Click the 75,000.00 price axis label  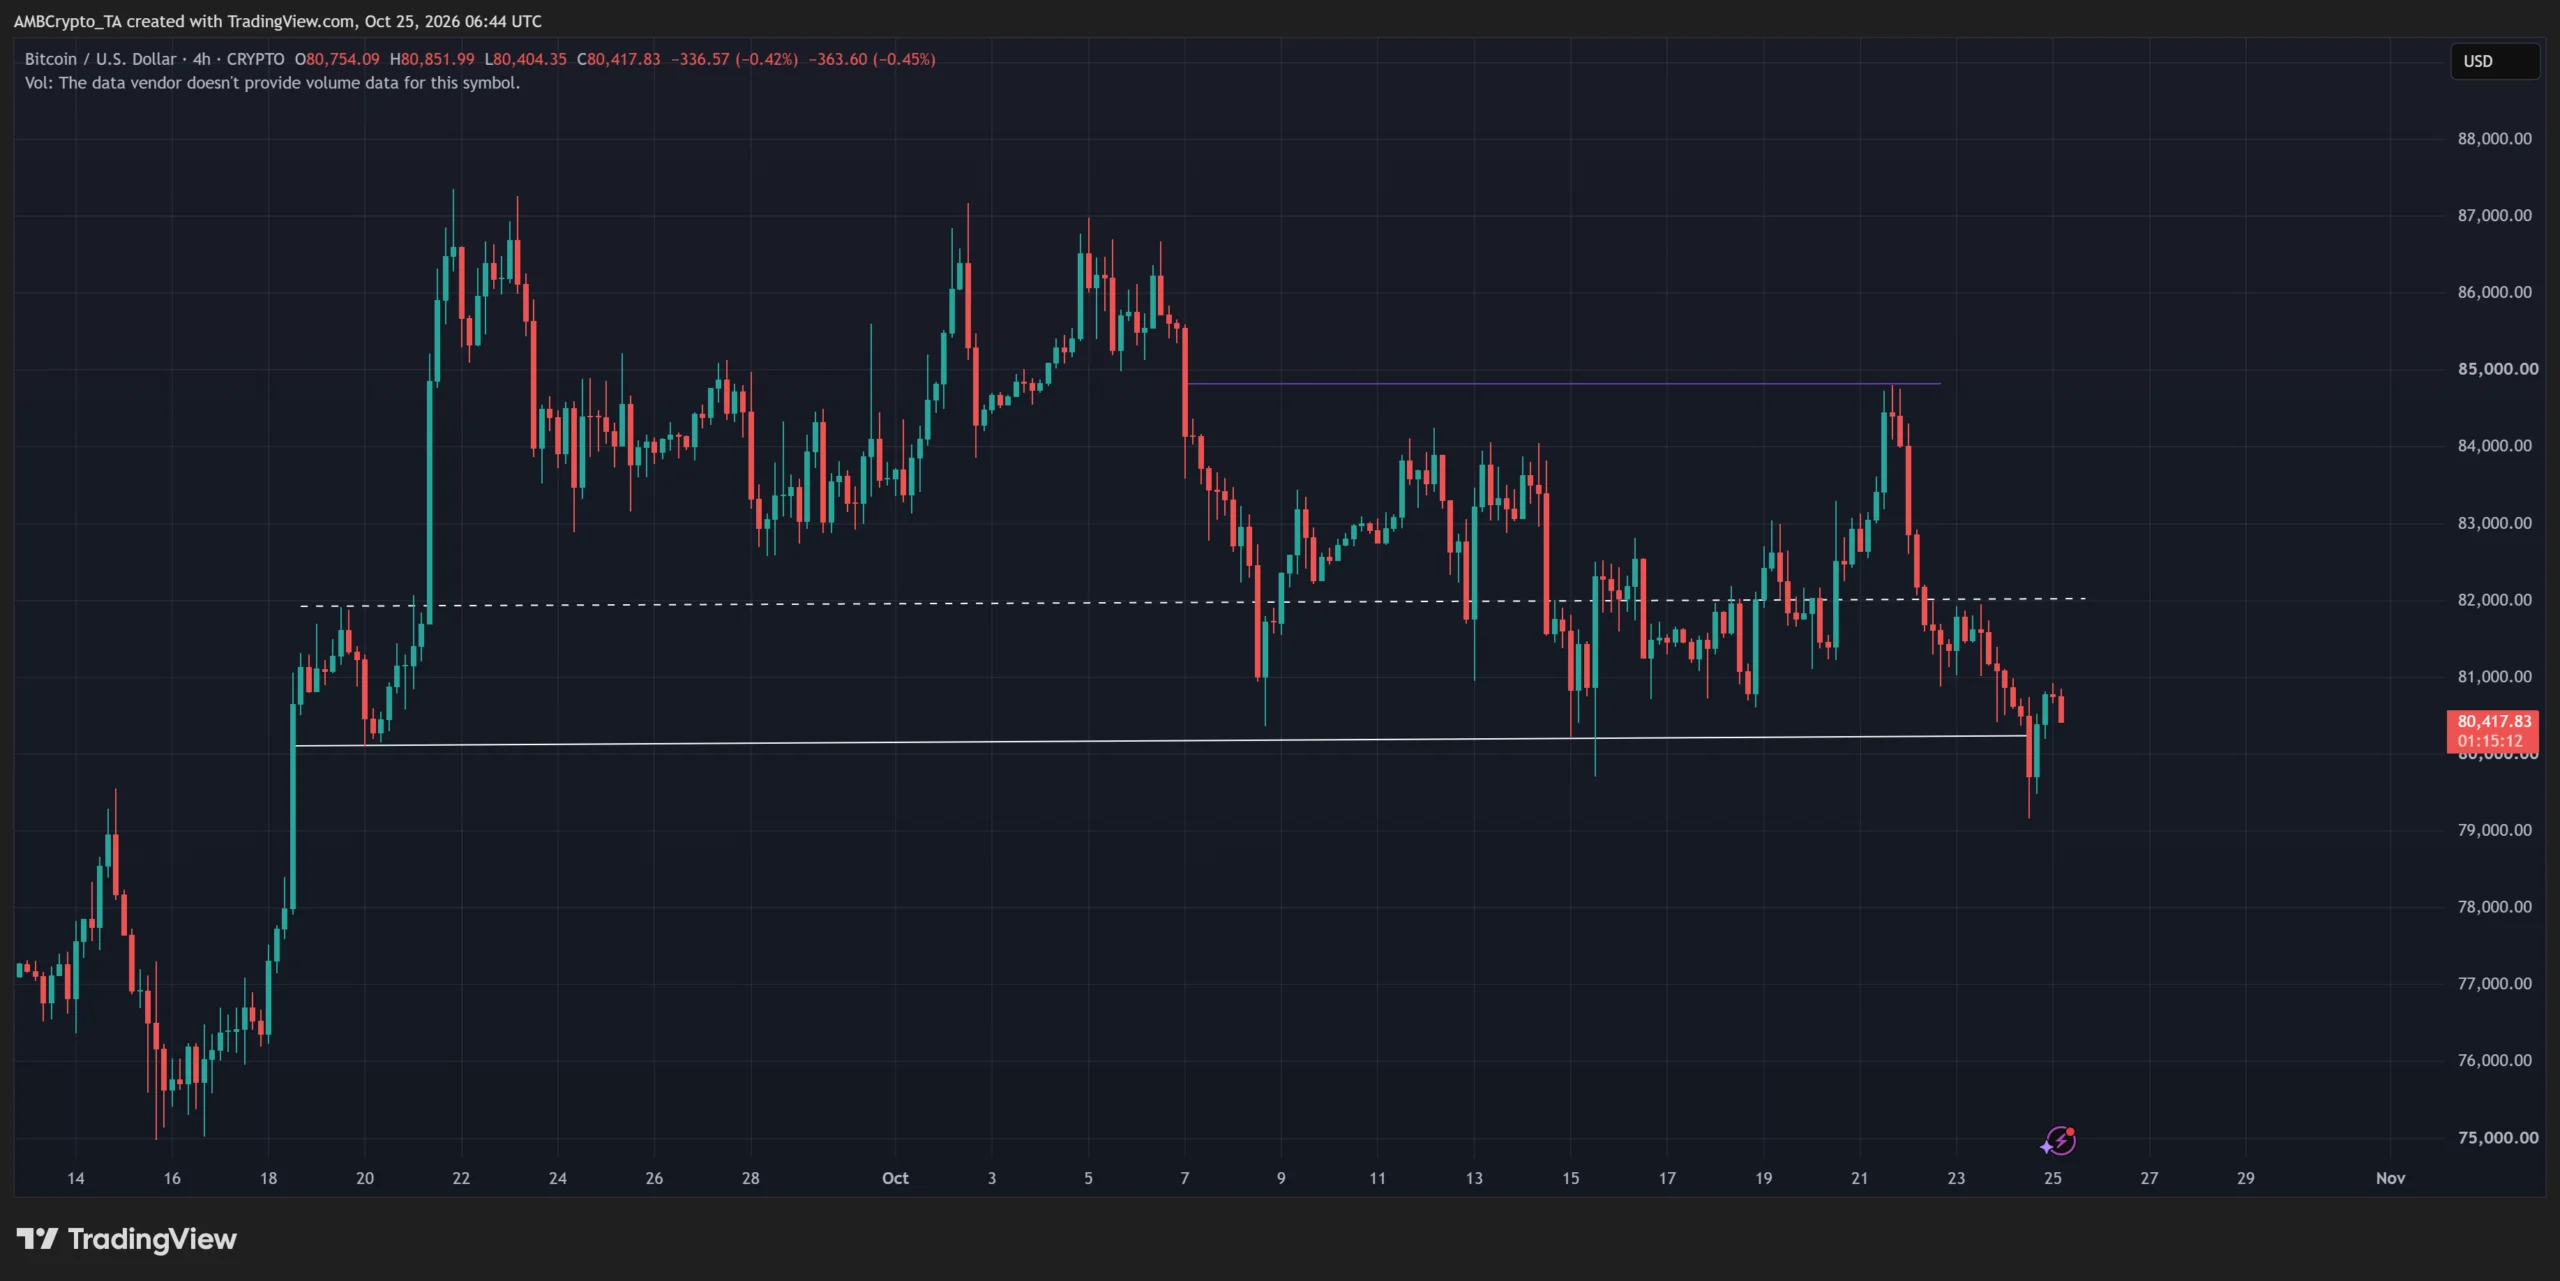coord(2497,1138)
